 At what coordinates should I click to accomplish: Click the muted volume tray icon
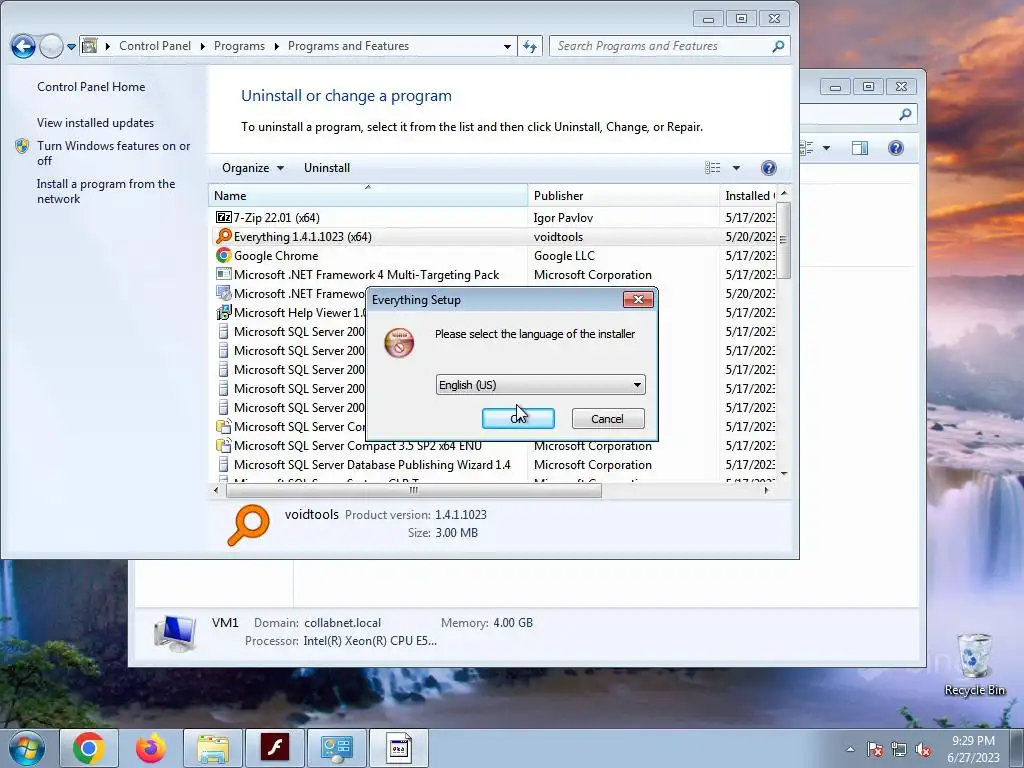point(923,749)
